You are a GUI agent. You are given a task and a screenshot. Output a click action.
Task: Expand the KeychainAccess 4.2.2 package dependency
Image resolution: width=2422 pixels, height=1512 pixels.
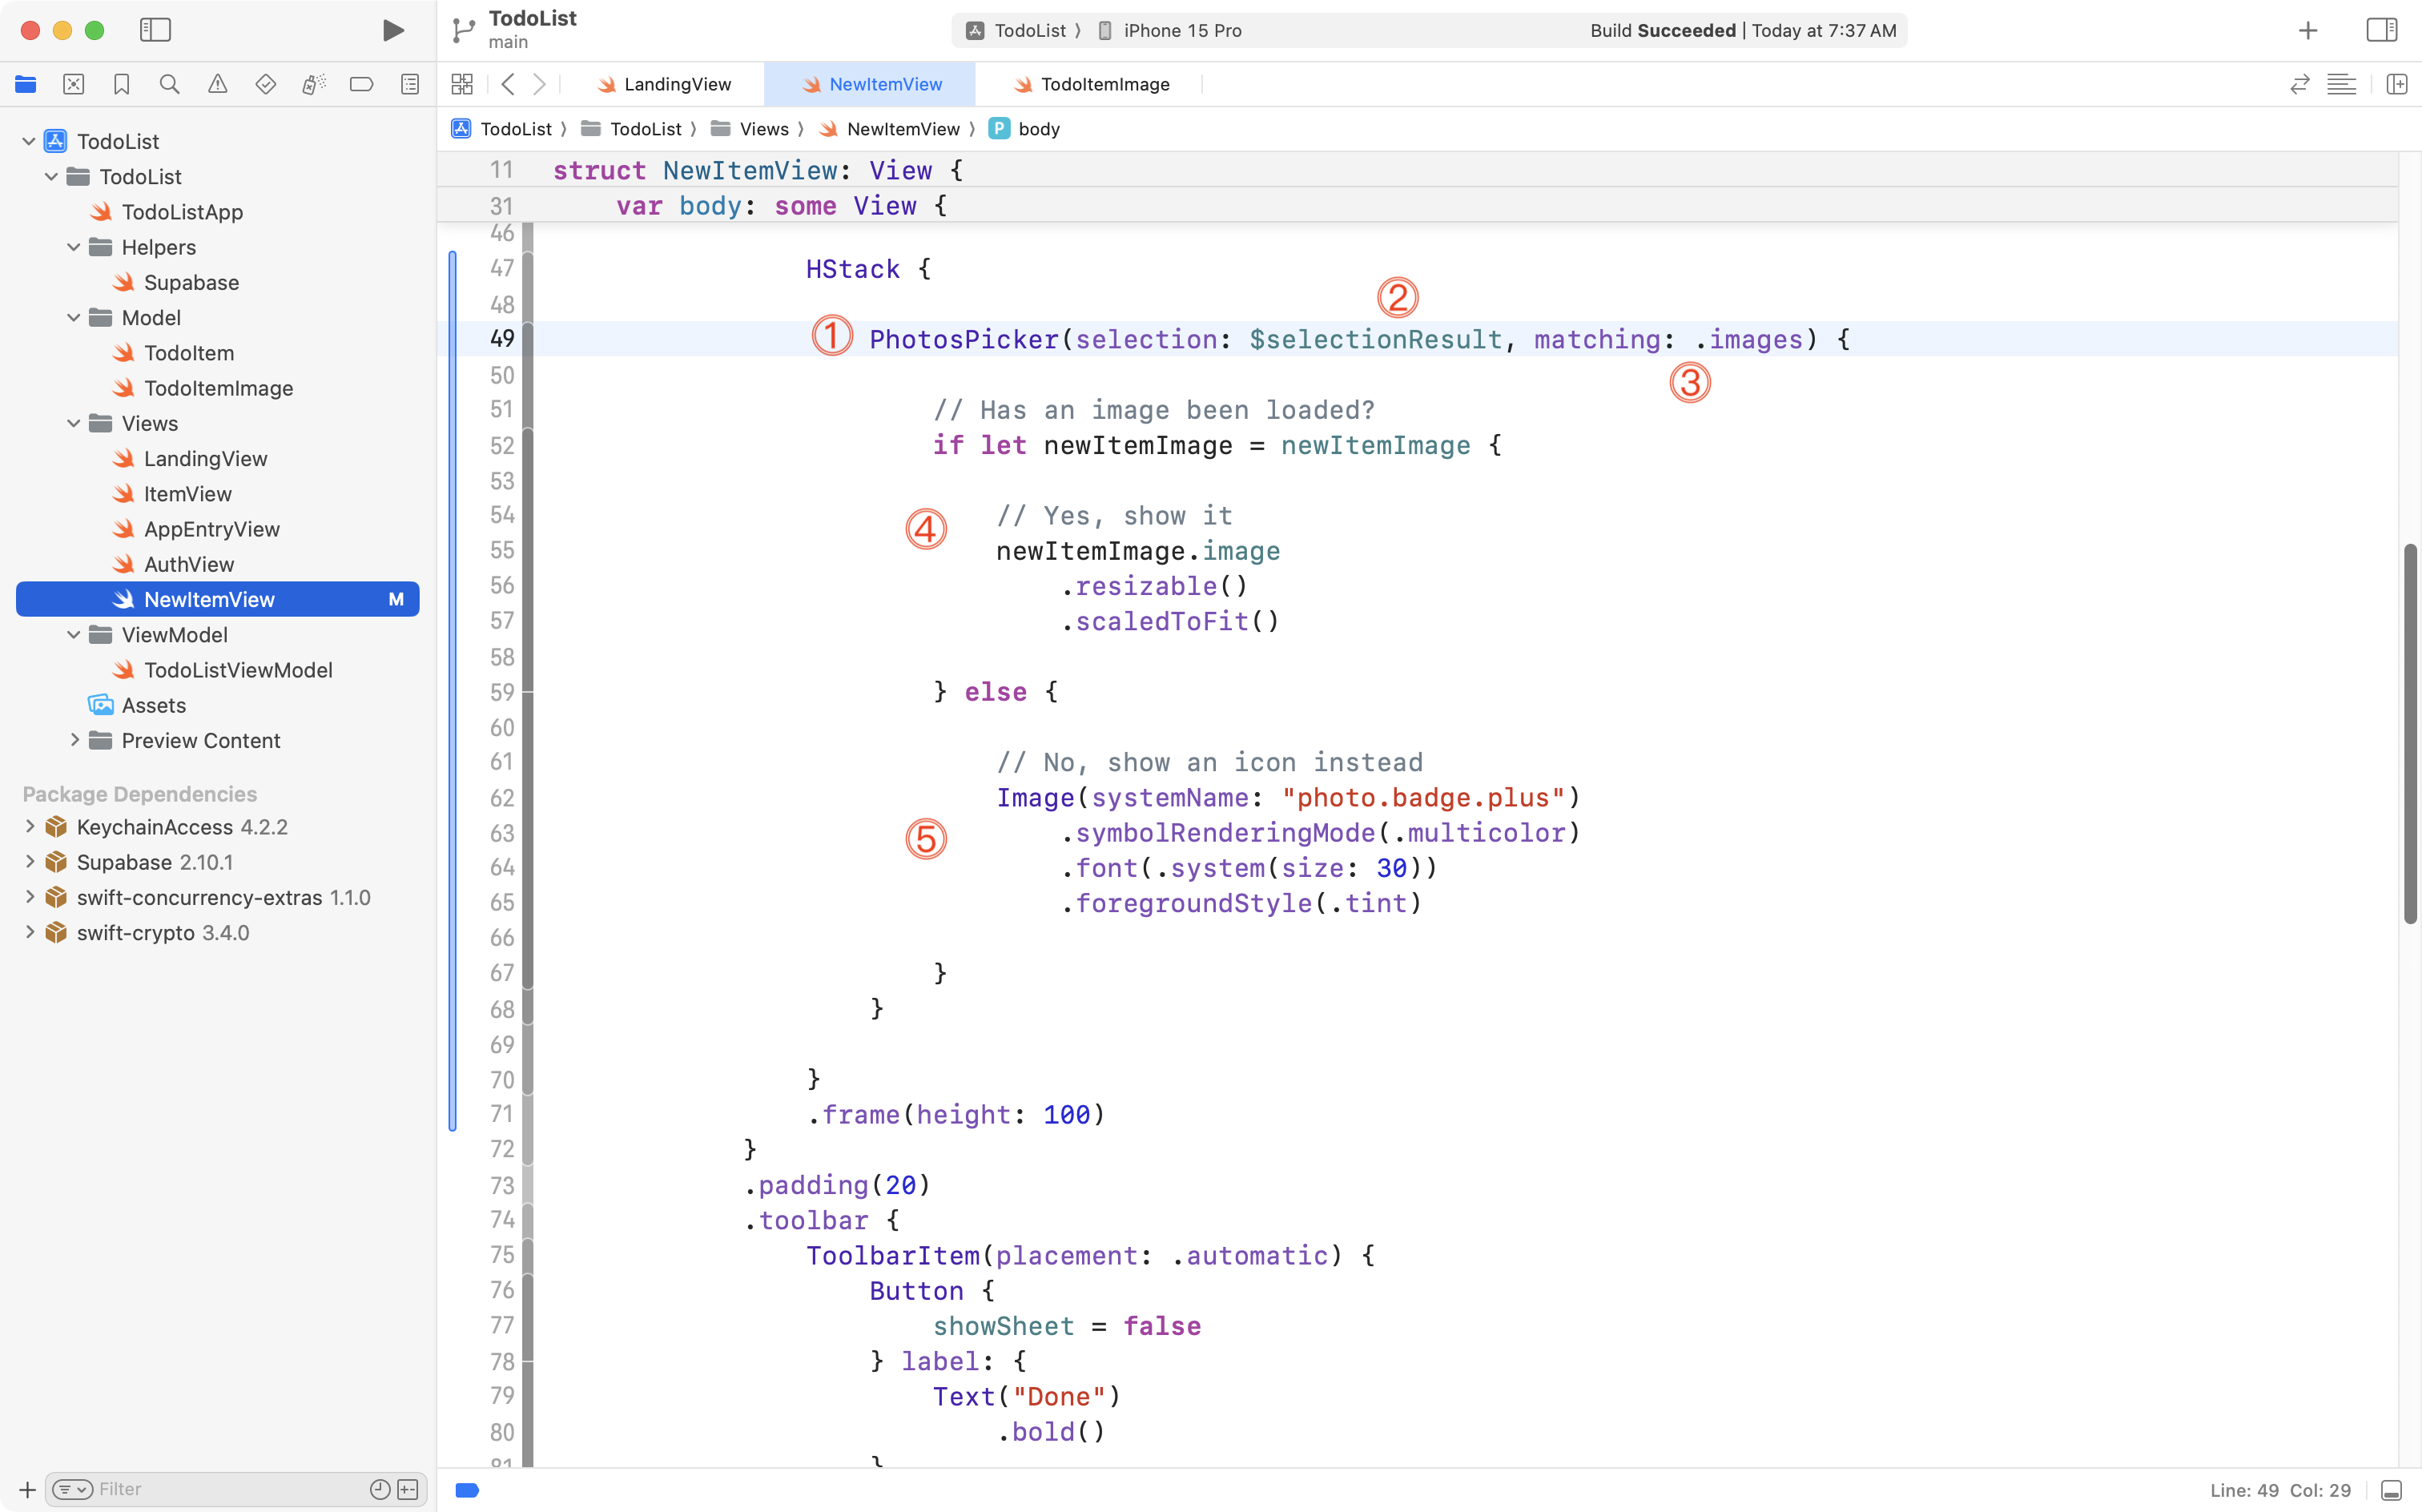coord(29,827)
